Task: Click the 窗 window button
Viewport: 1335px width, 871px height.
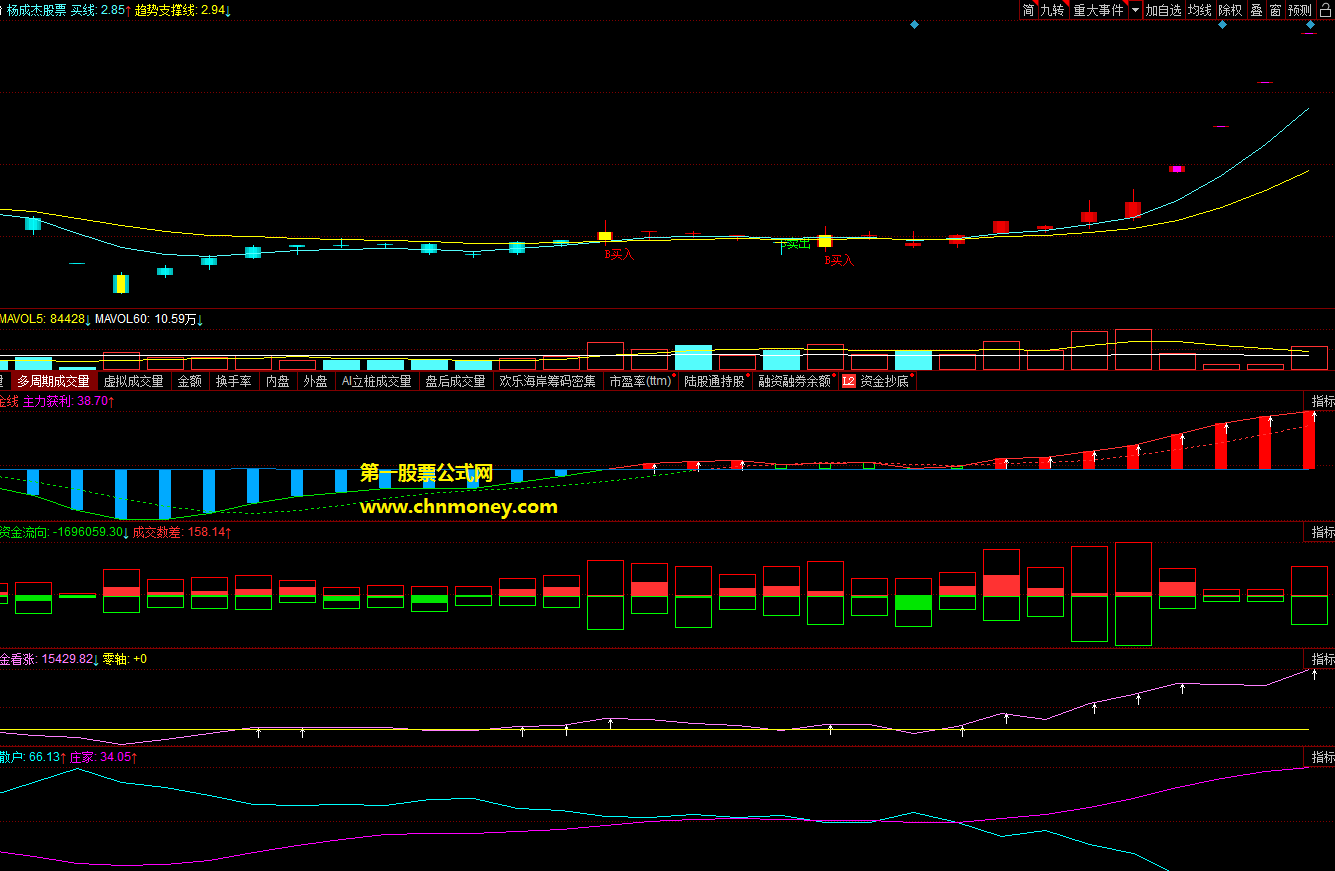Action: click(1275, 10)
